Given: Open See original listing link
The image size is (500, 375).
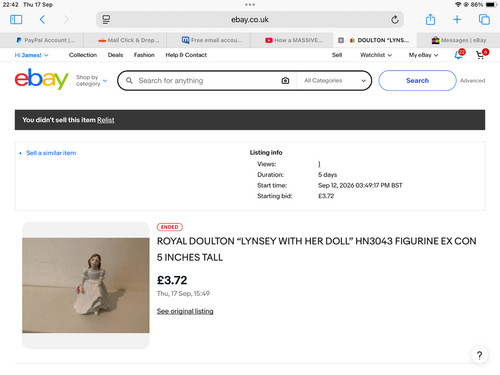Looking at the screenshot, I should 185,311.
